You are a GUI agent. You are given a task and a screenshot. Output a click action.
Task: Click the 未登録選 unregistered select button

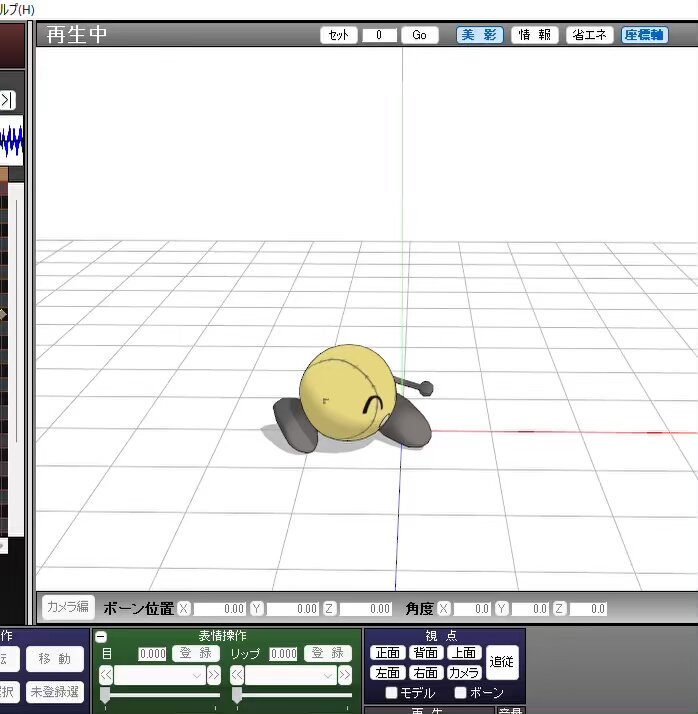coord(55,692)
